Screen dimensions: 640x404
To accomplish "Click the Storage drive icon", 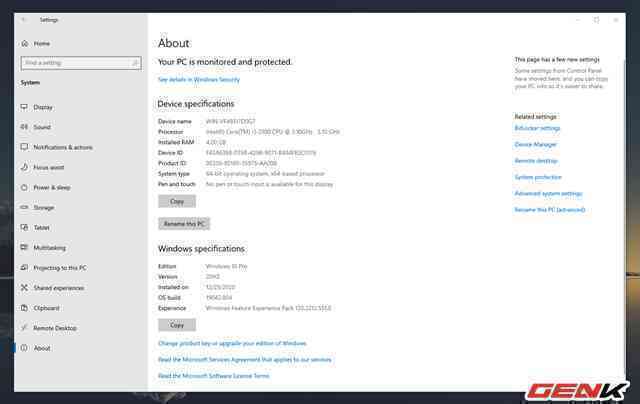I will pos(24,207).
